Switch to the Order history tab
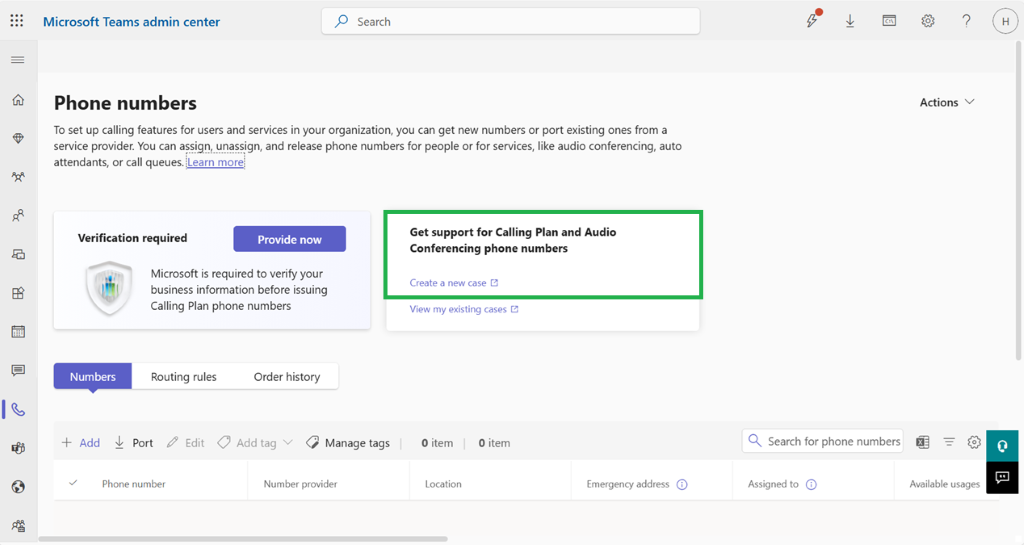 (x=287, y=377)
